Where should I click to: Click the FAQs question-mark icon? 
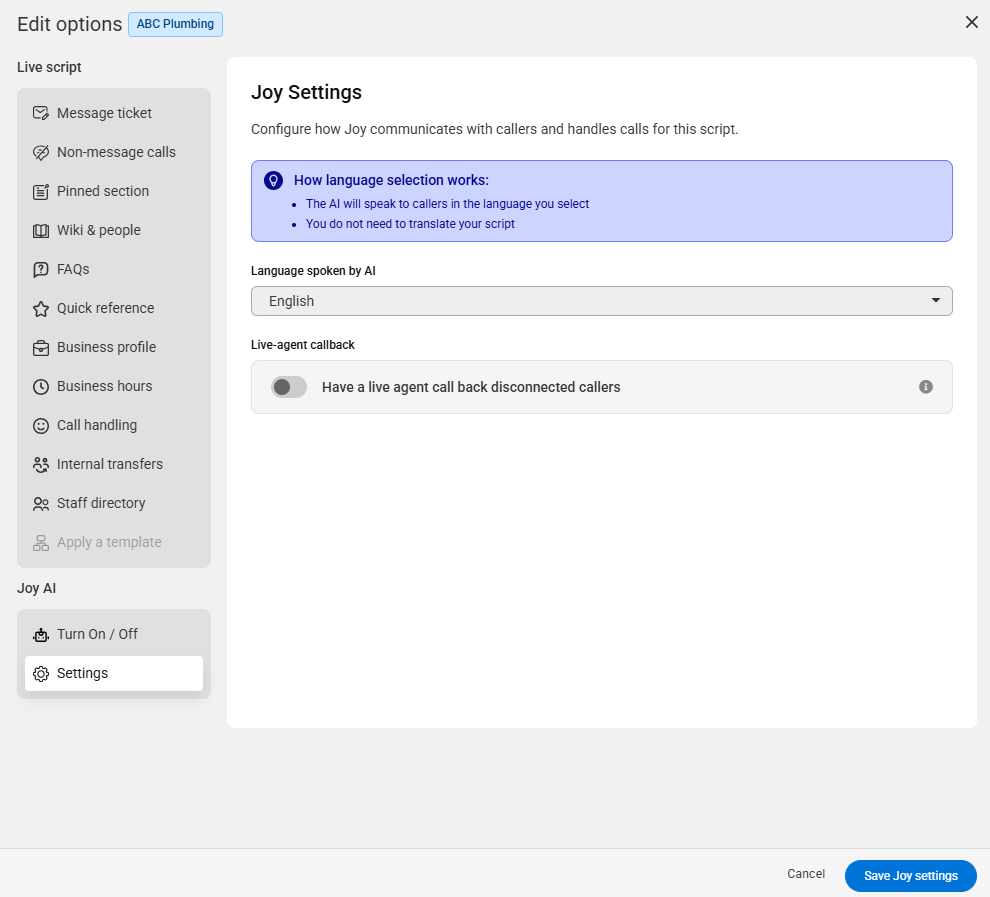[41, 270]
